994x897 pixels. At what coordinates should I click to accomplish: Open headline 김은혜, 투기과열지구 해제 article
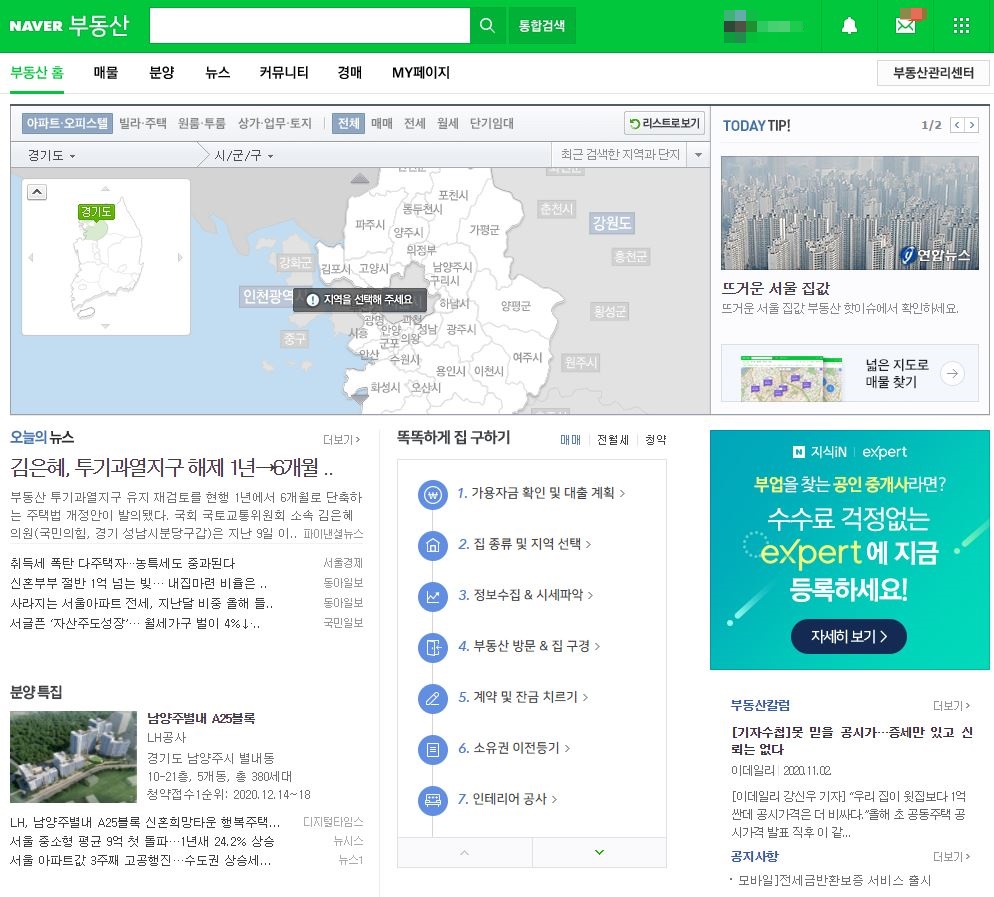pos(172,467)
